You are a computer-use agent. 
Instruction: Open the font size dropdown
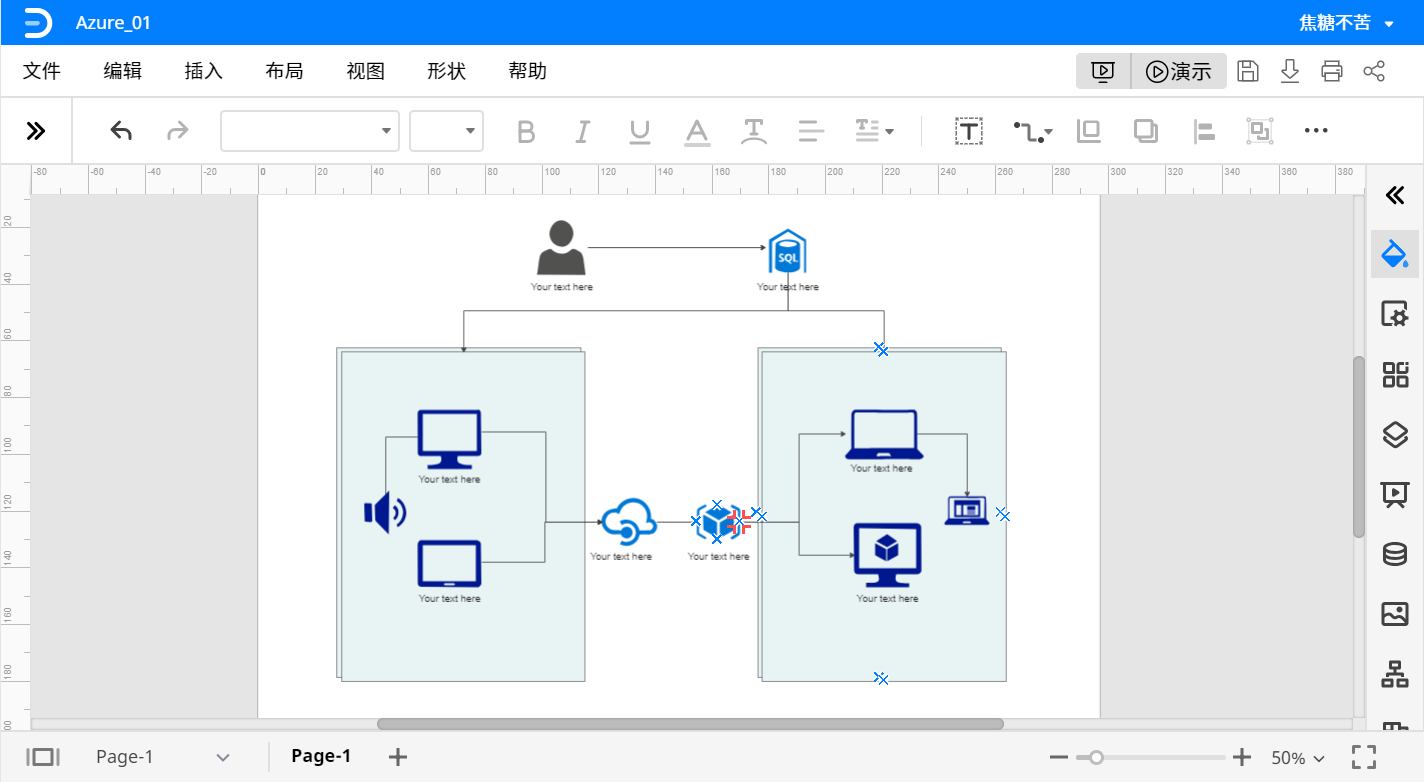446,131
